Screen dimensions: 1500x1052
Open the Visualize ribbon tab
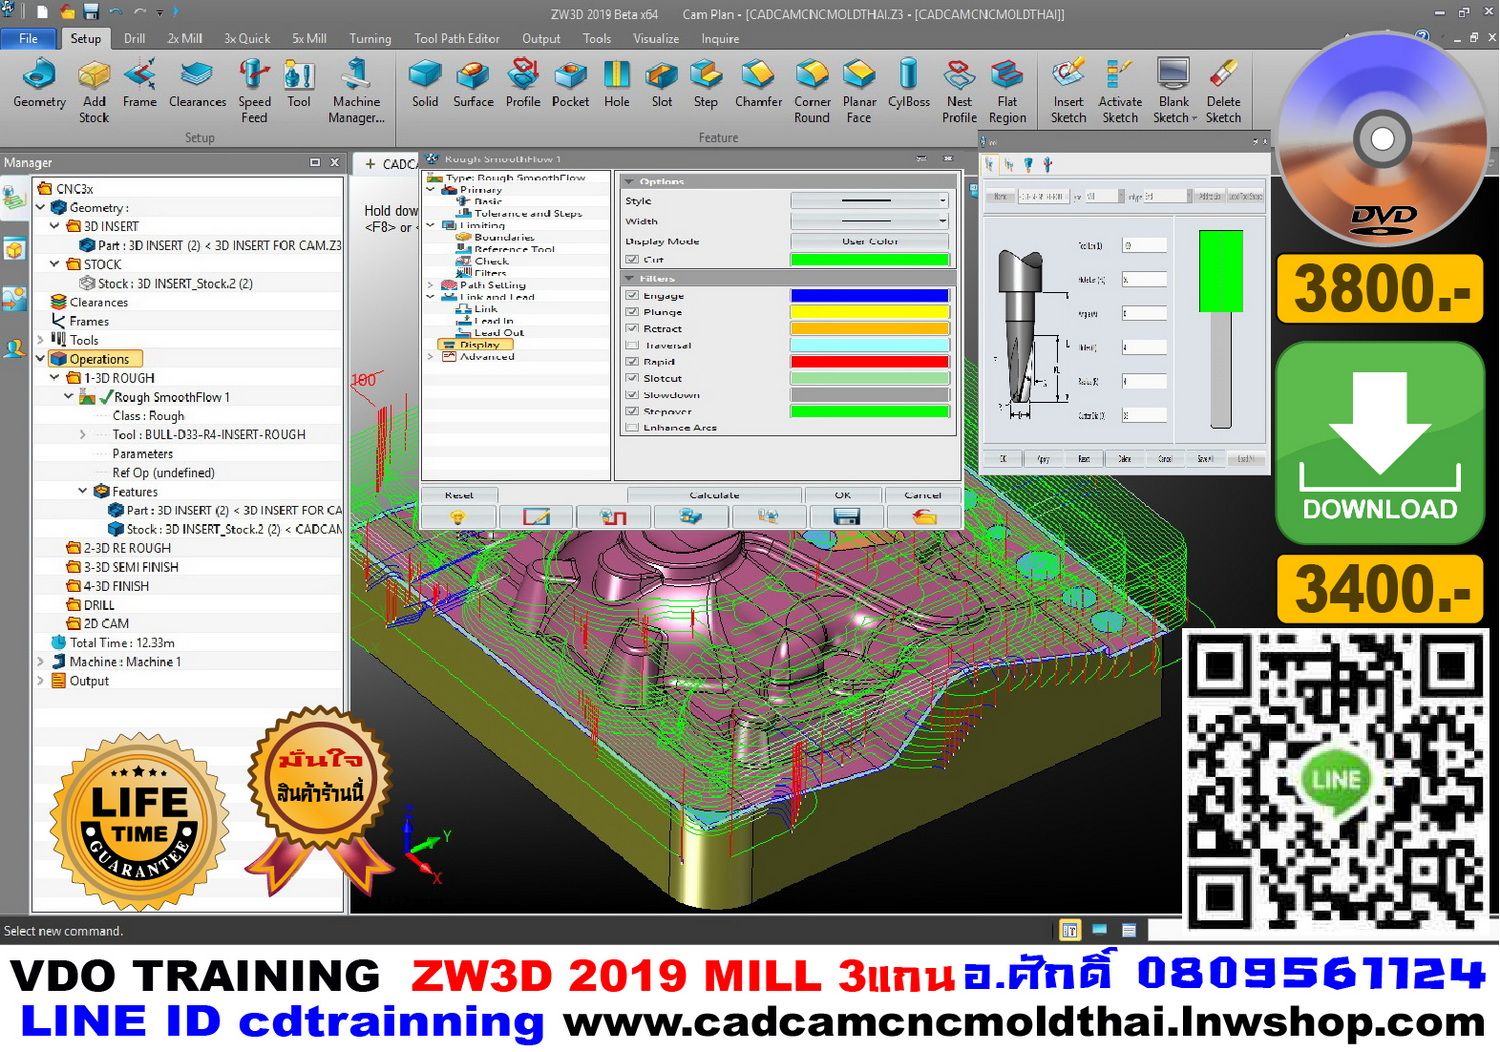[655, 38]
